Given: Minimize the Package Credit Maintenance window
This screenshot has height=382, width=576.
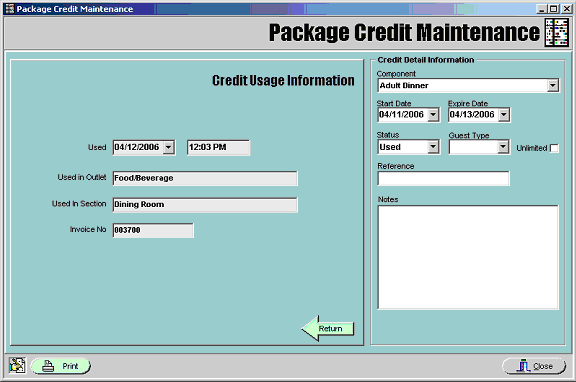Looking at the screenshot, I should 541,8.
